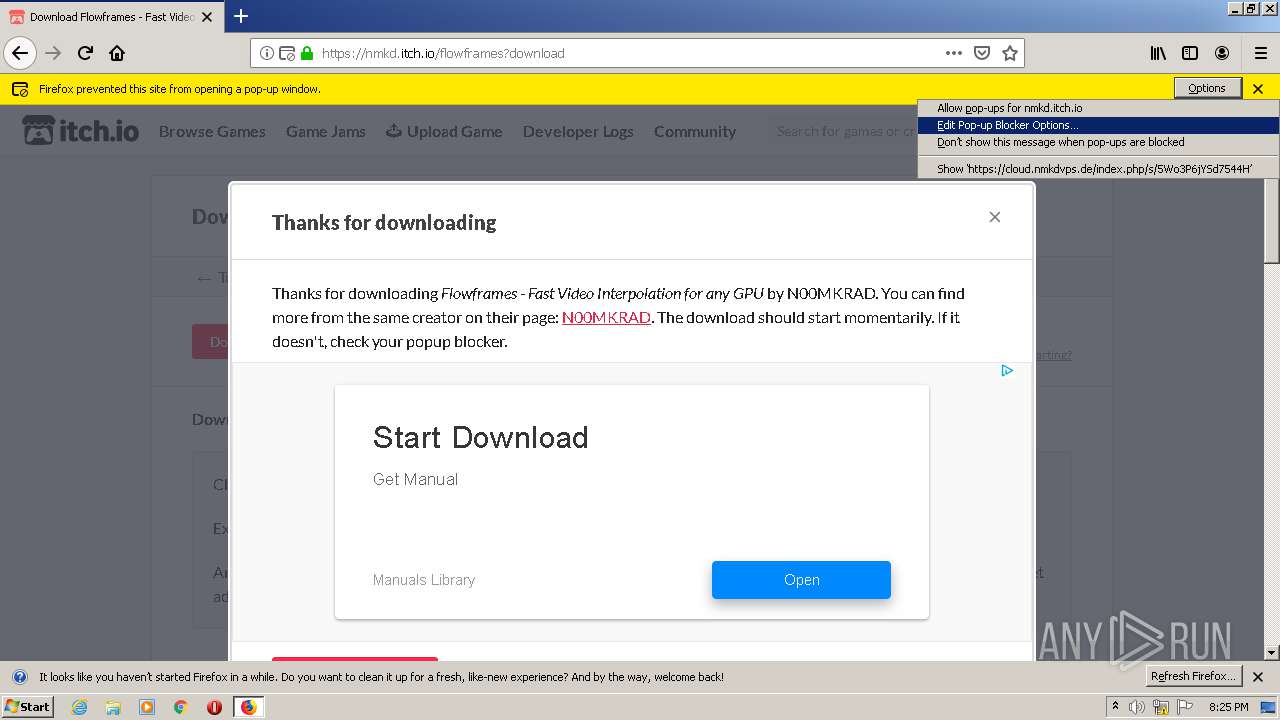Image resolution: width=1280 pixels, height=720 pixels.
Task: Click the itch.io search field
Action: tap(842, 131)
